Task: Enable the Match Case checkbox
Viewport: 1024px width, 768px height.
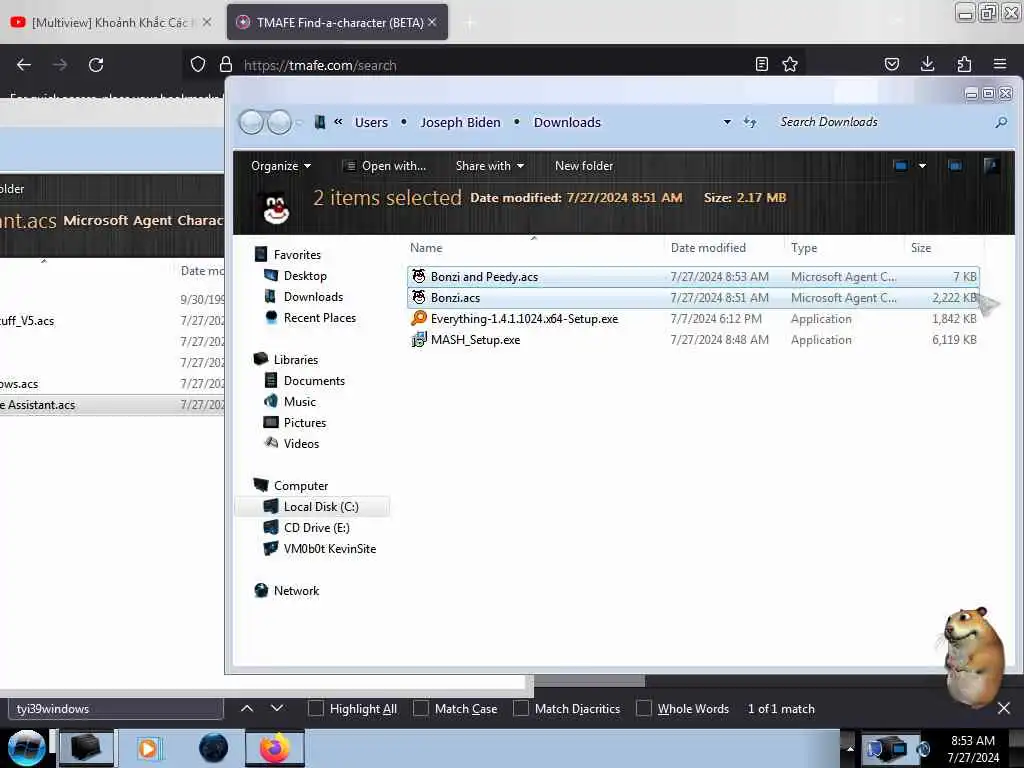Action: click(x=421, y=709)
